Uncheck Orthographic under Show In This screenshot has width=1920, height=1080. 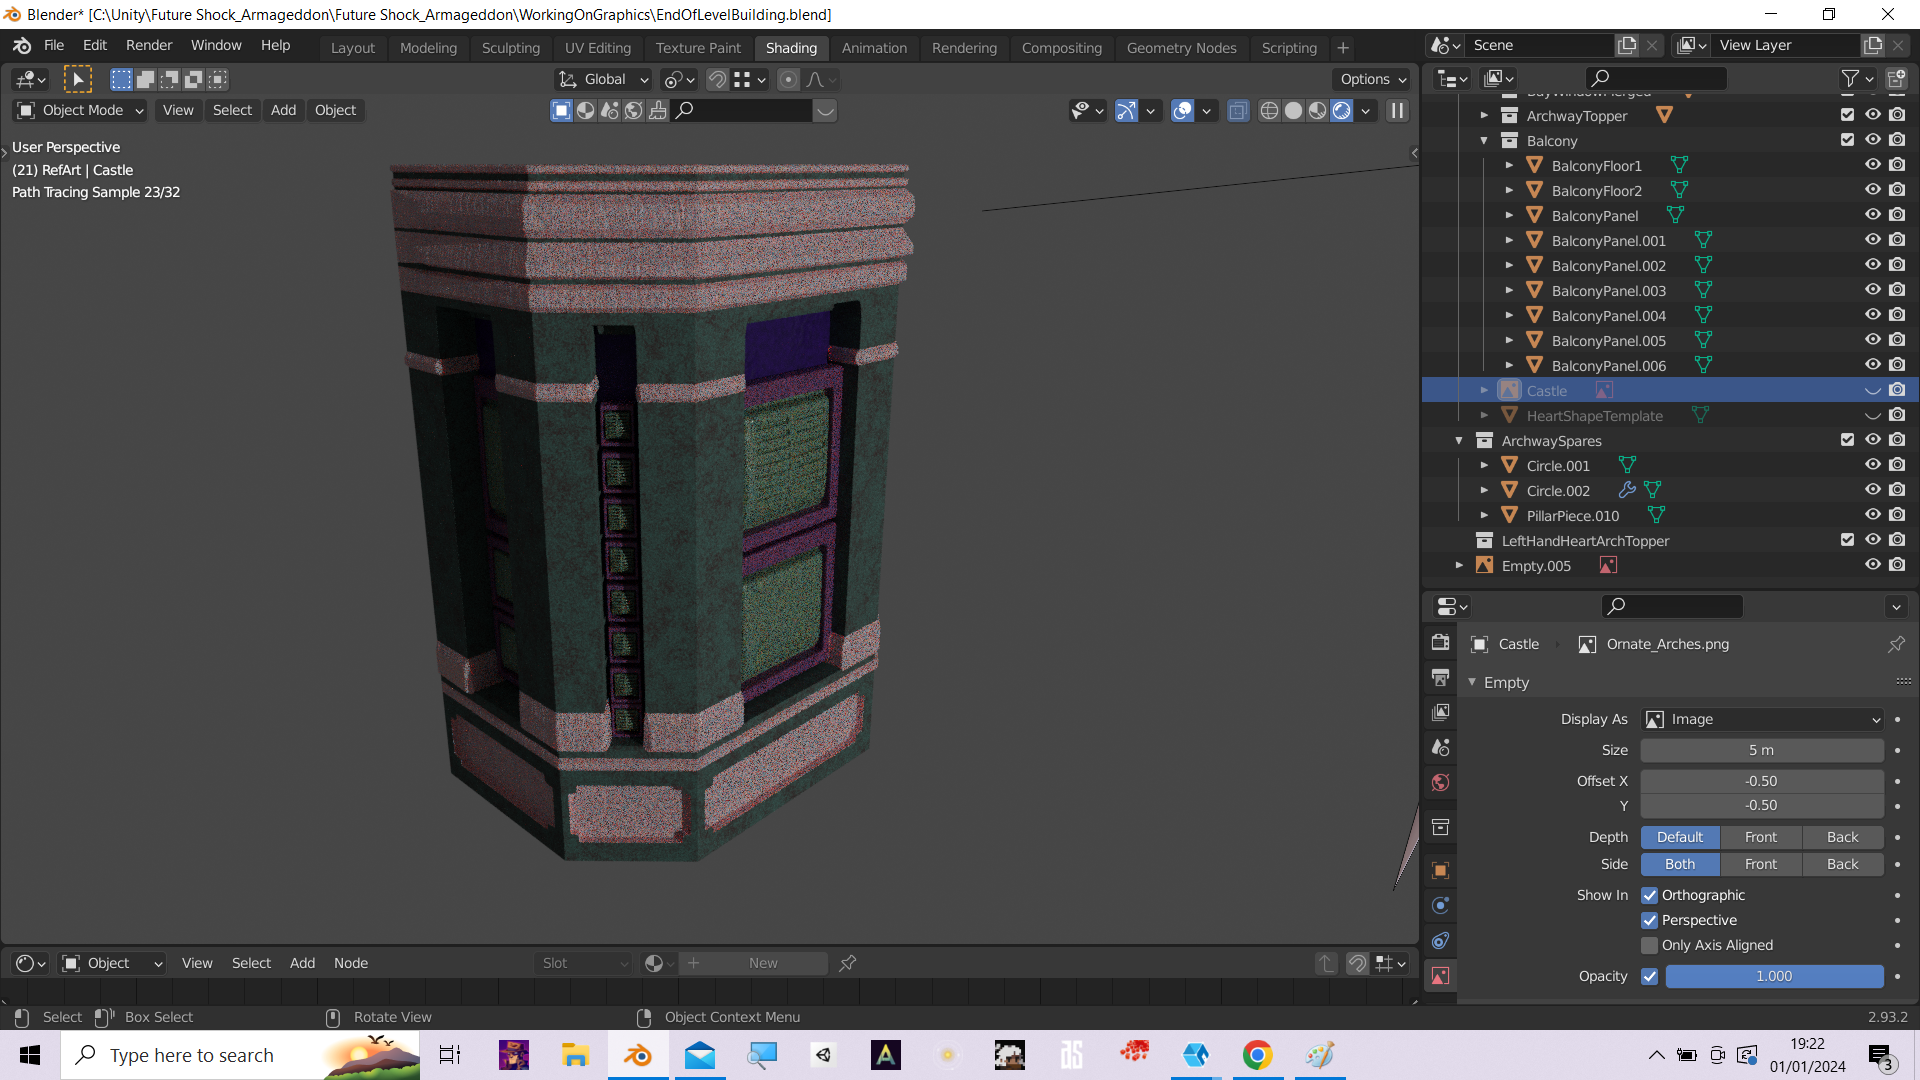[1649, 895]
